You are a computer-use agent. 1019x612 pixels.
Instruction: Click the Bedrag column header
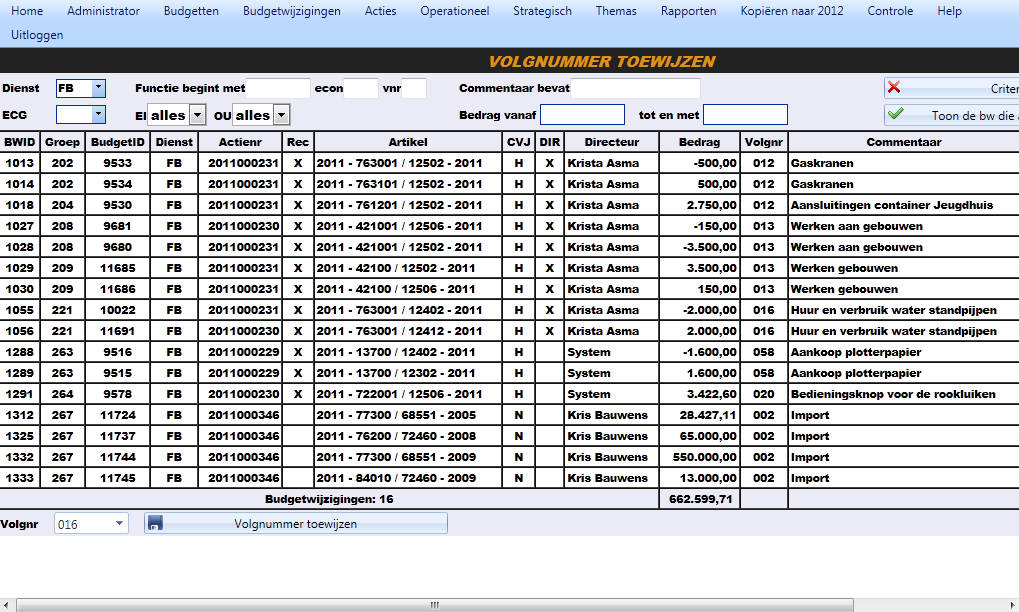pyautogui.click(x=700, y=142)
